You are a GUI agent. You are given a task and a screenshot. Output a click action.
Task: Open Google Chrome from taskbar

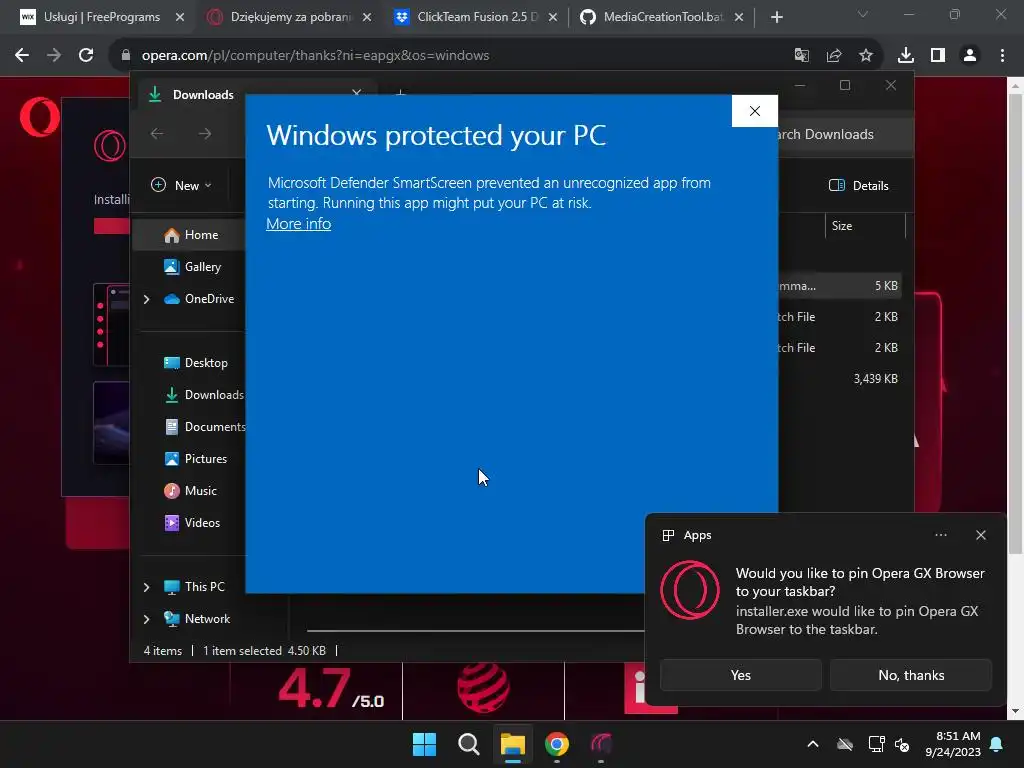coord(557,744)
